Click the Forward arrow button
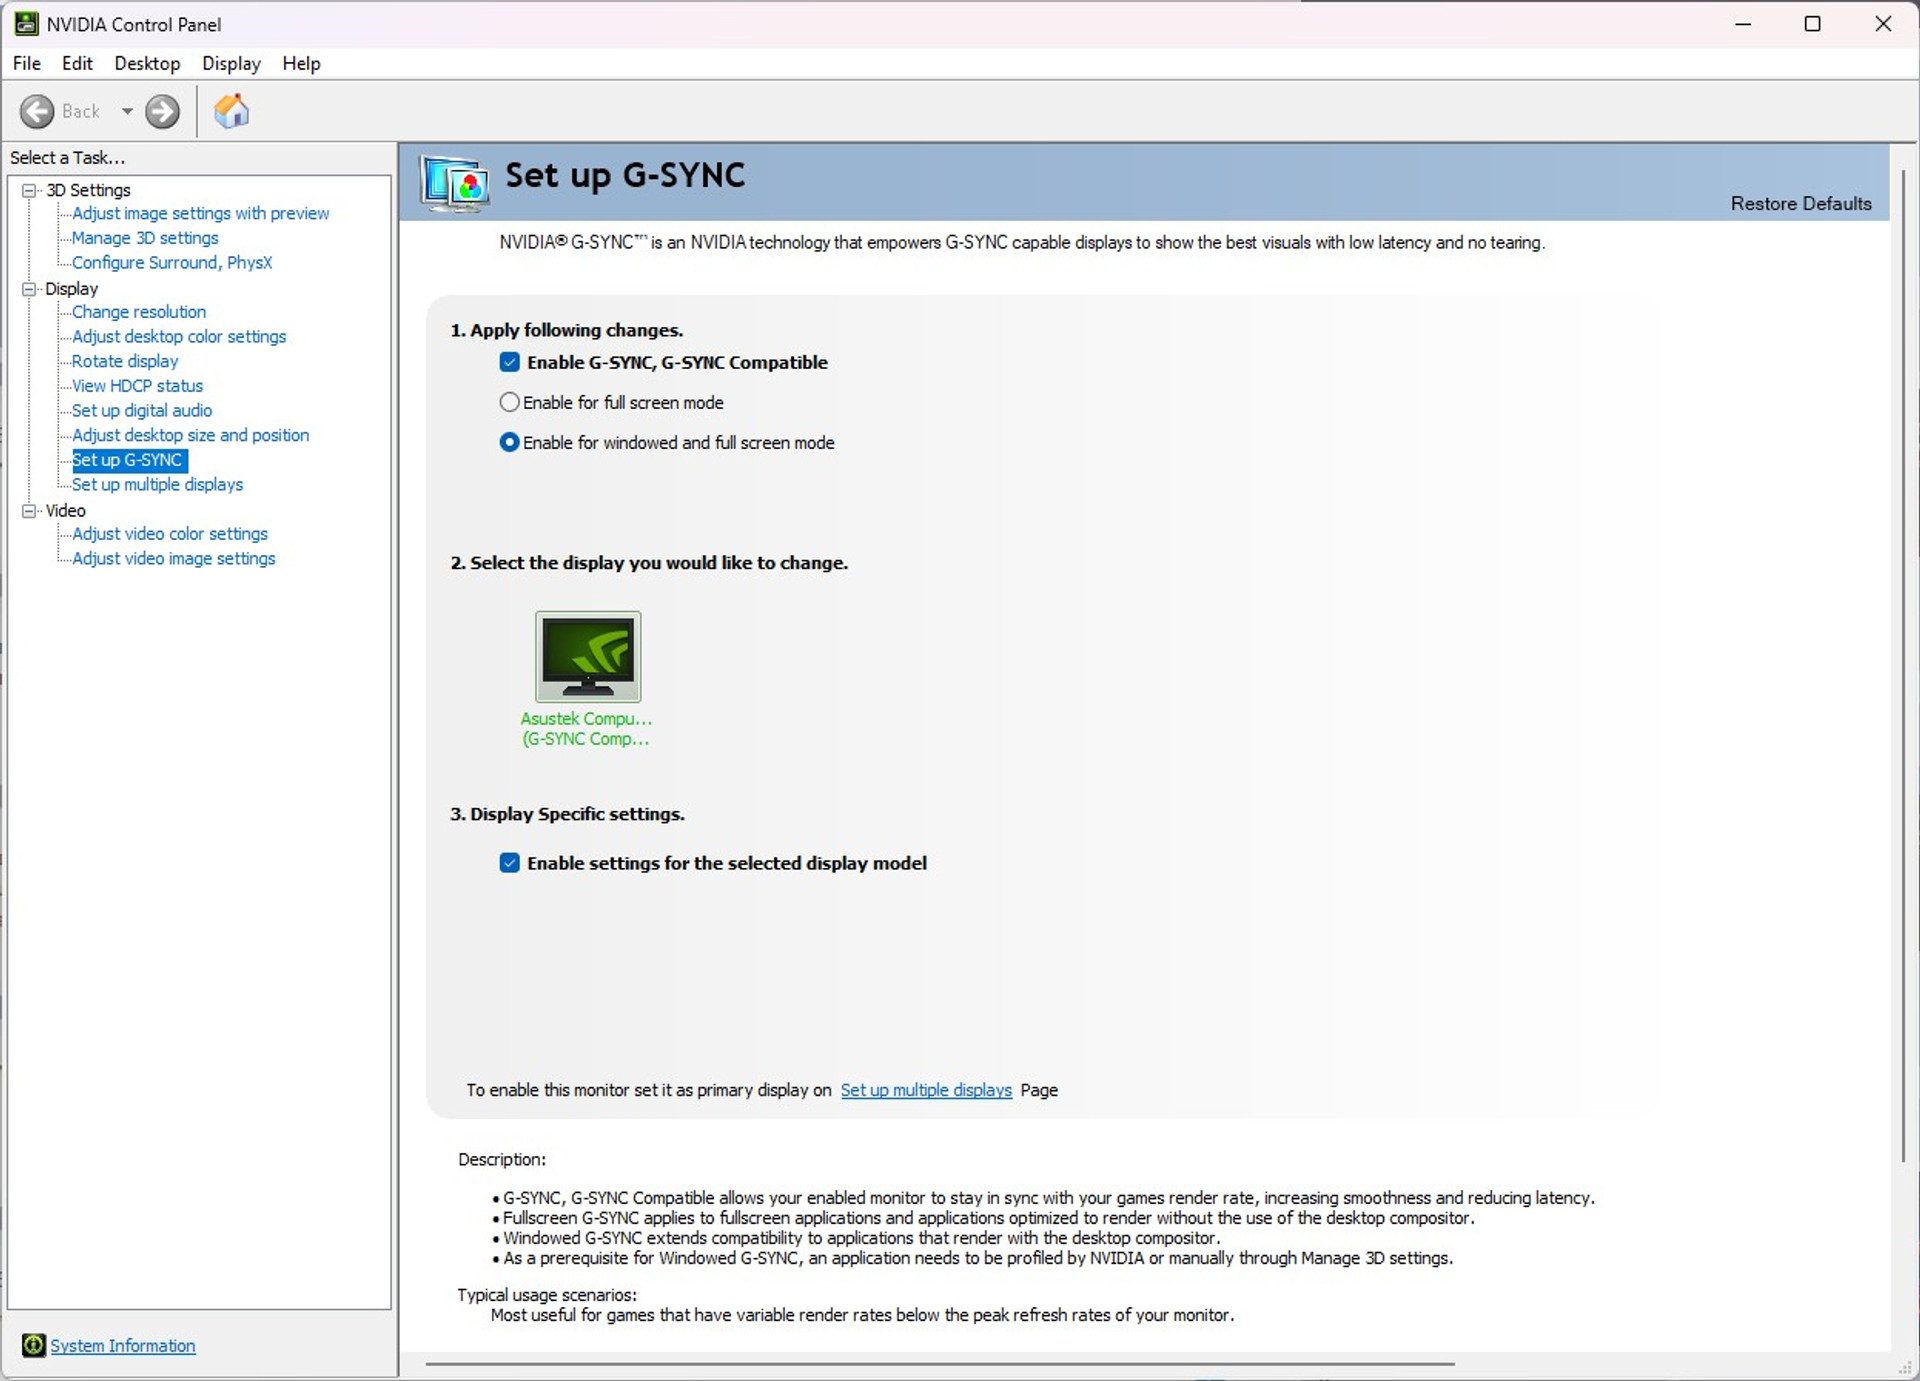This screenshot has height=1381, width=1920. 162,111
